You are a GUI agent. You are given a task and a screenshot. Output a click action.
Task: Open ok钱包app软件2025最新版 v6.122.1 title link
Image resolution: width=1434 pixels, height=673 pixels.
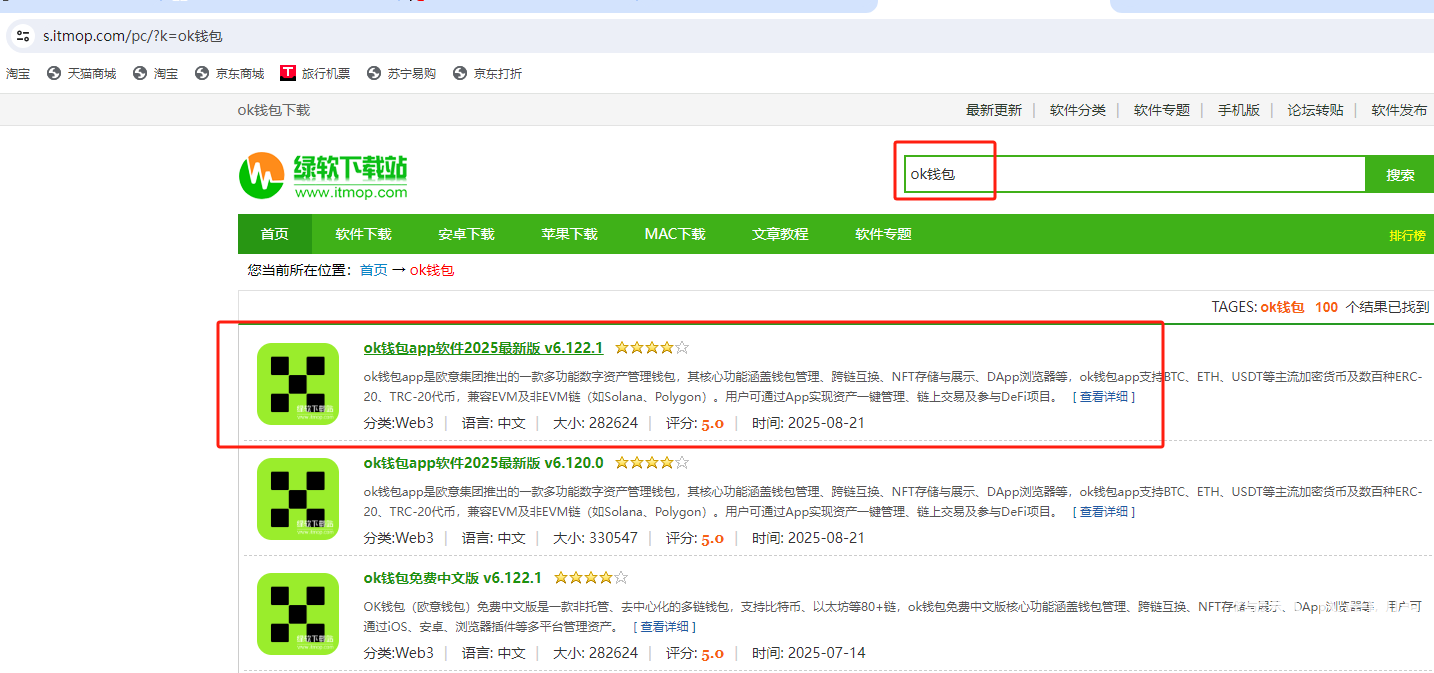483,348
